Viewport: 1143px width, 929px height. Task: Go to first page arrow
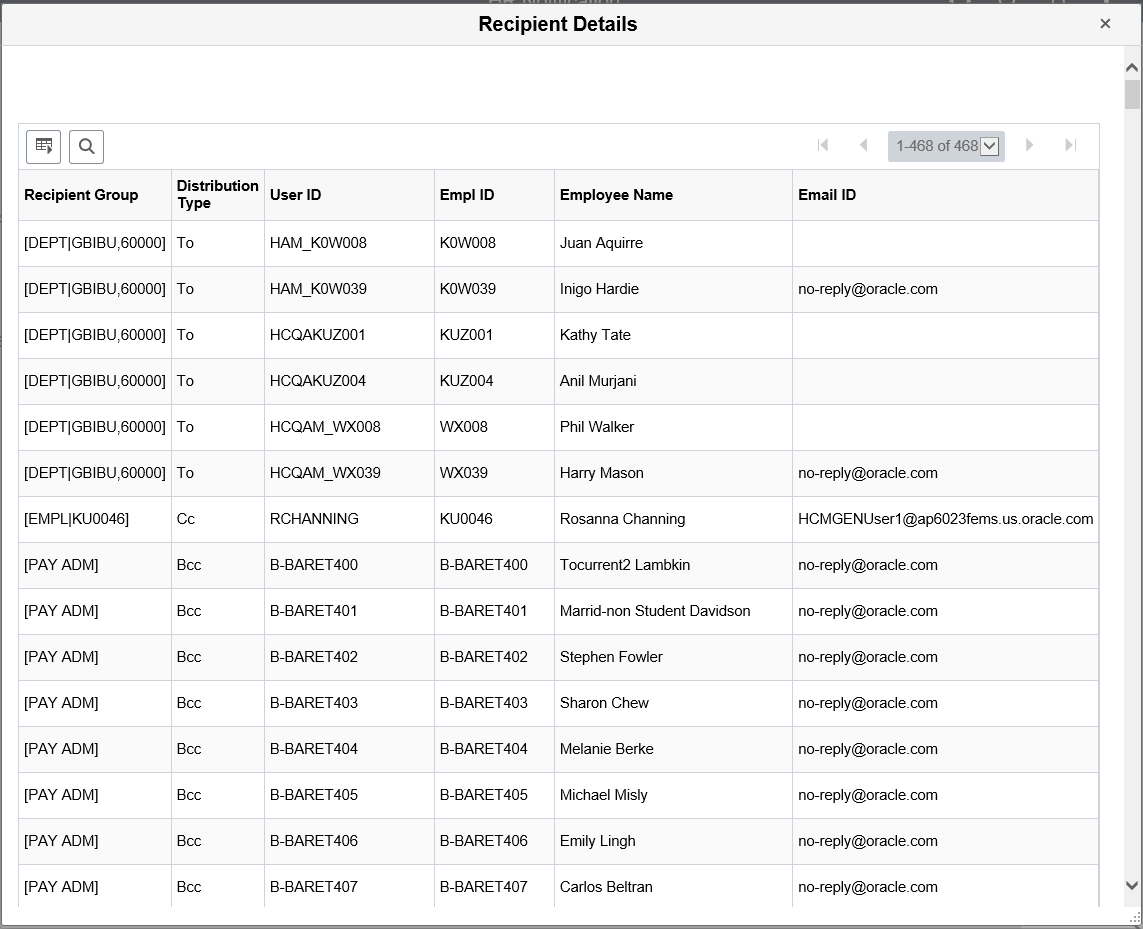(x=823, y=145)
